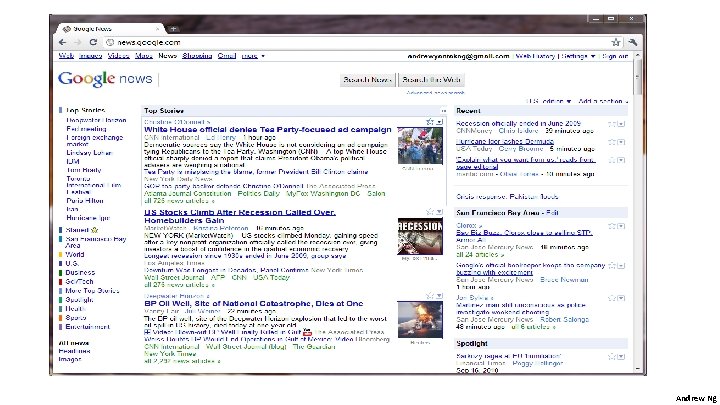Viewport: 720px width, 405px height.
Task: Open options arrow for White House story
Action: tap(439, 122)
